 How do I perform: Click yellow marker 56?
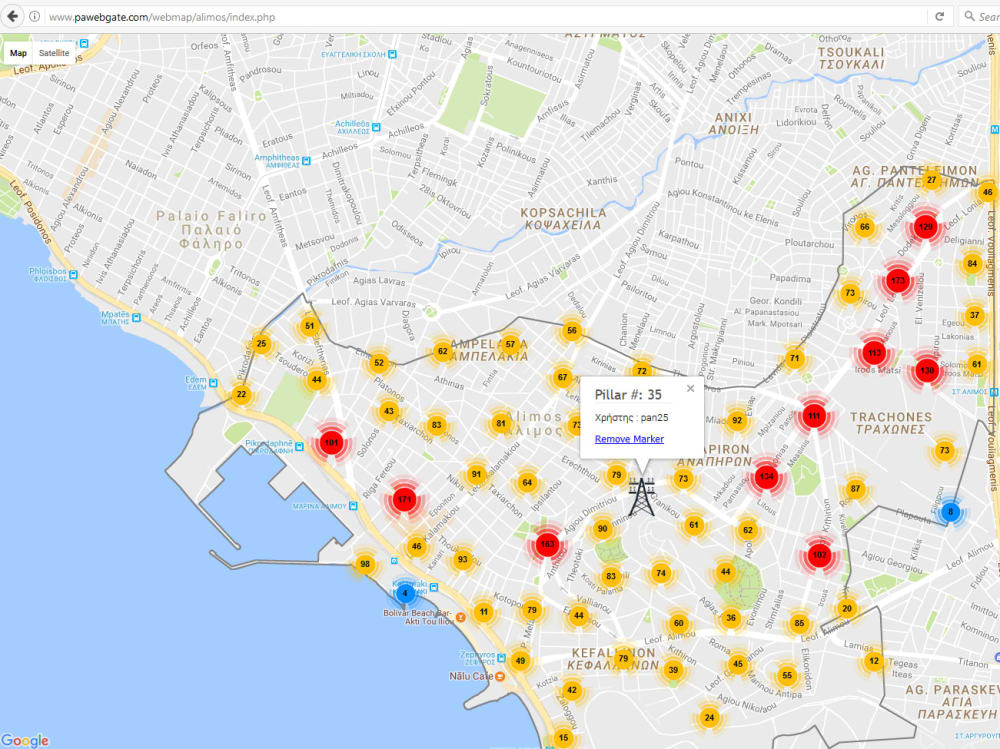click(571, 330)
